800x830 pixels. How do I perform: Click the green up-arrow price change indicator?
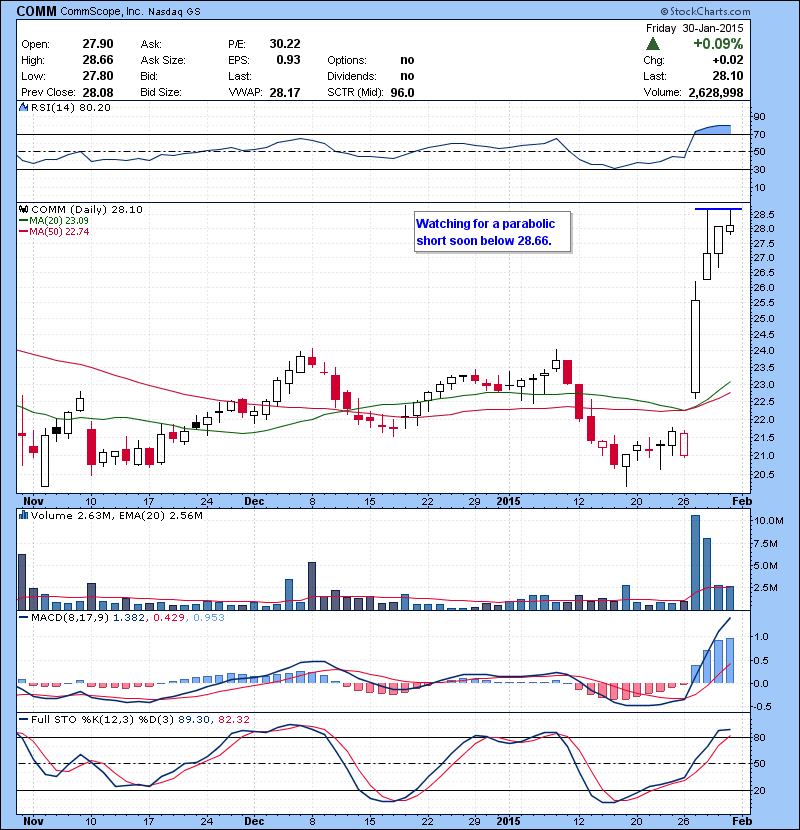pyautogui.click(x=653, y=44)
